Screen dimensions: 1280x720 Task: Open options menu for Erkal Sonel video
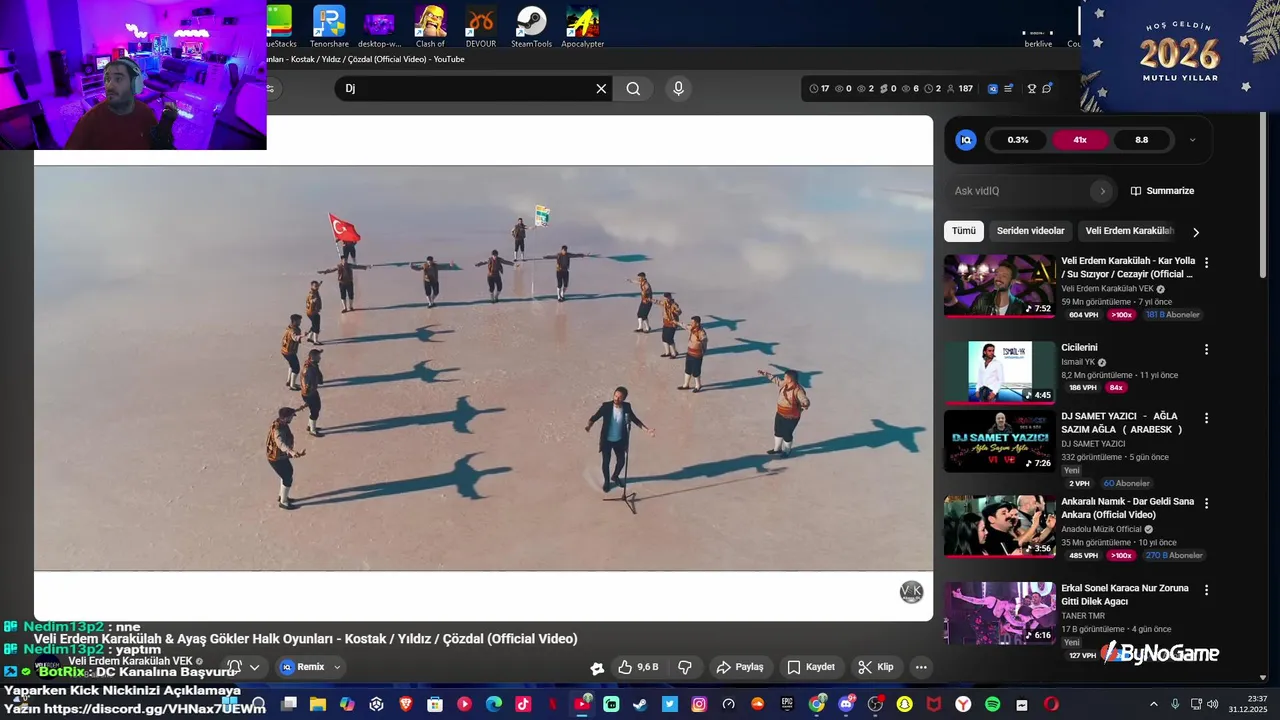(1206, 591)
